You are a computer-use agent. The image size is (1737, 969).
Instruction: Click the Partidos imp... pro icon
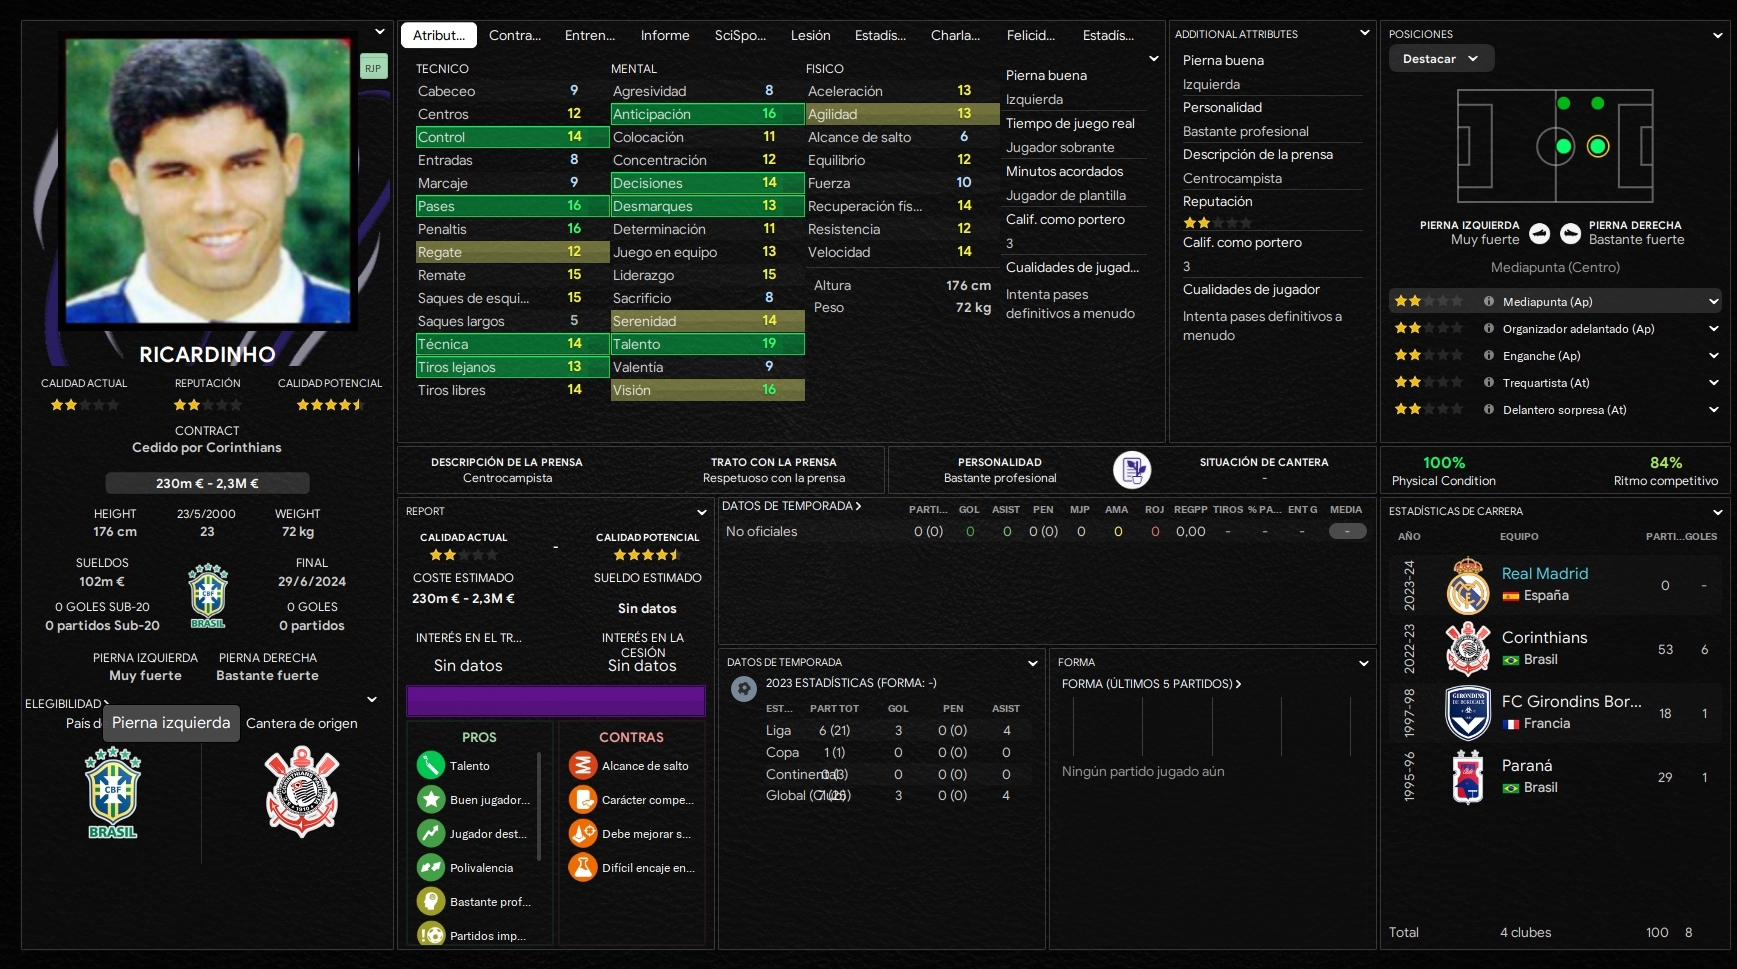point(431,935)
